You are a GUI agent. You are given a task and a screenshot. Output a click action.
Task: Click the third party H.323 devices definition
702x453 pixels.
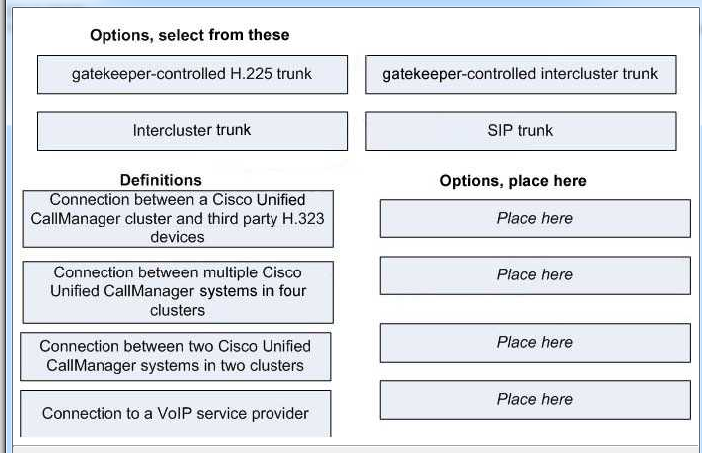(x=178, y=218)
